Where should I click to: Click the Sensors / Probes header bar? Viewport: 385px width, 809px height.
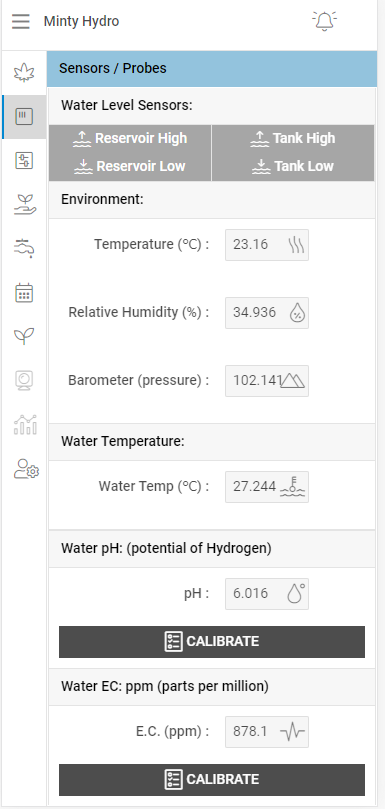[212, 69]
